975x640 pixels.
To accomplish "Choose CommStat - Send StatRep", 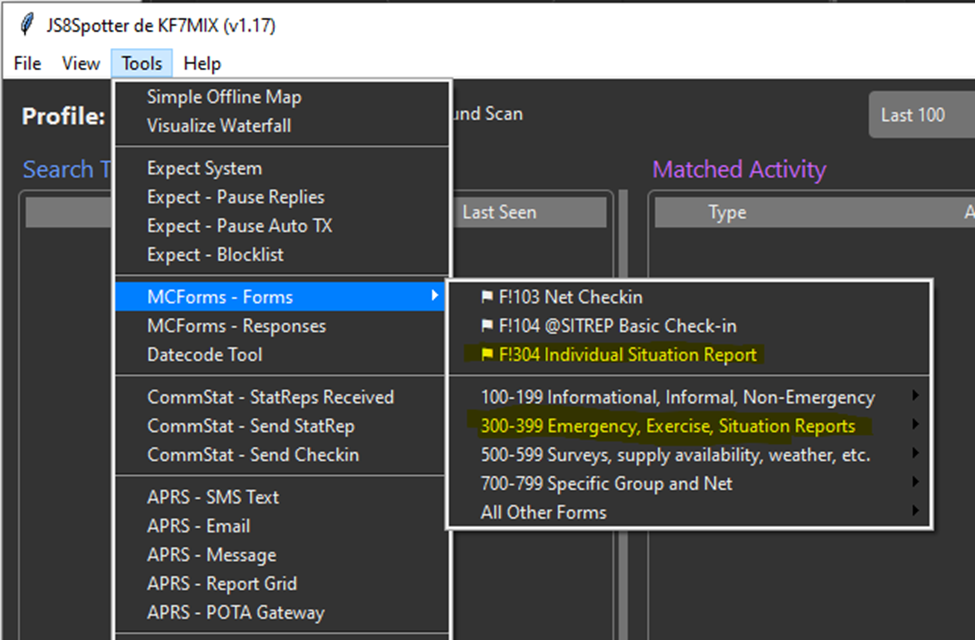I will tap(282, 426).
